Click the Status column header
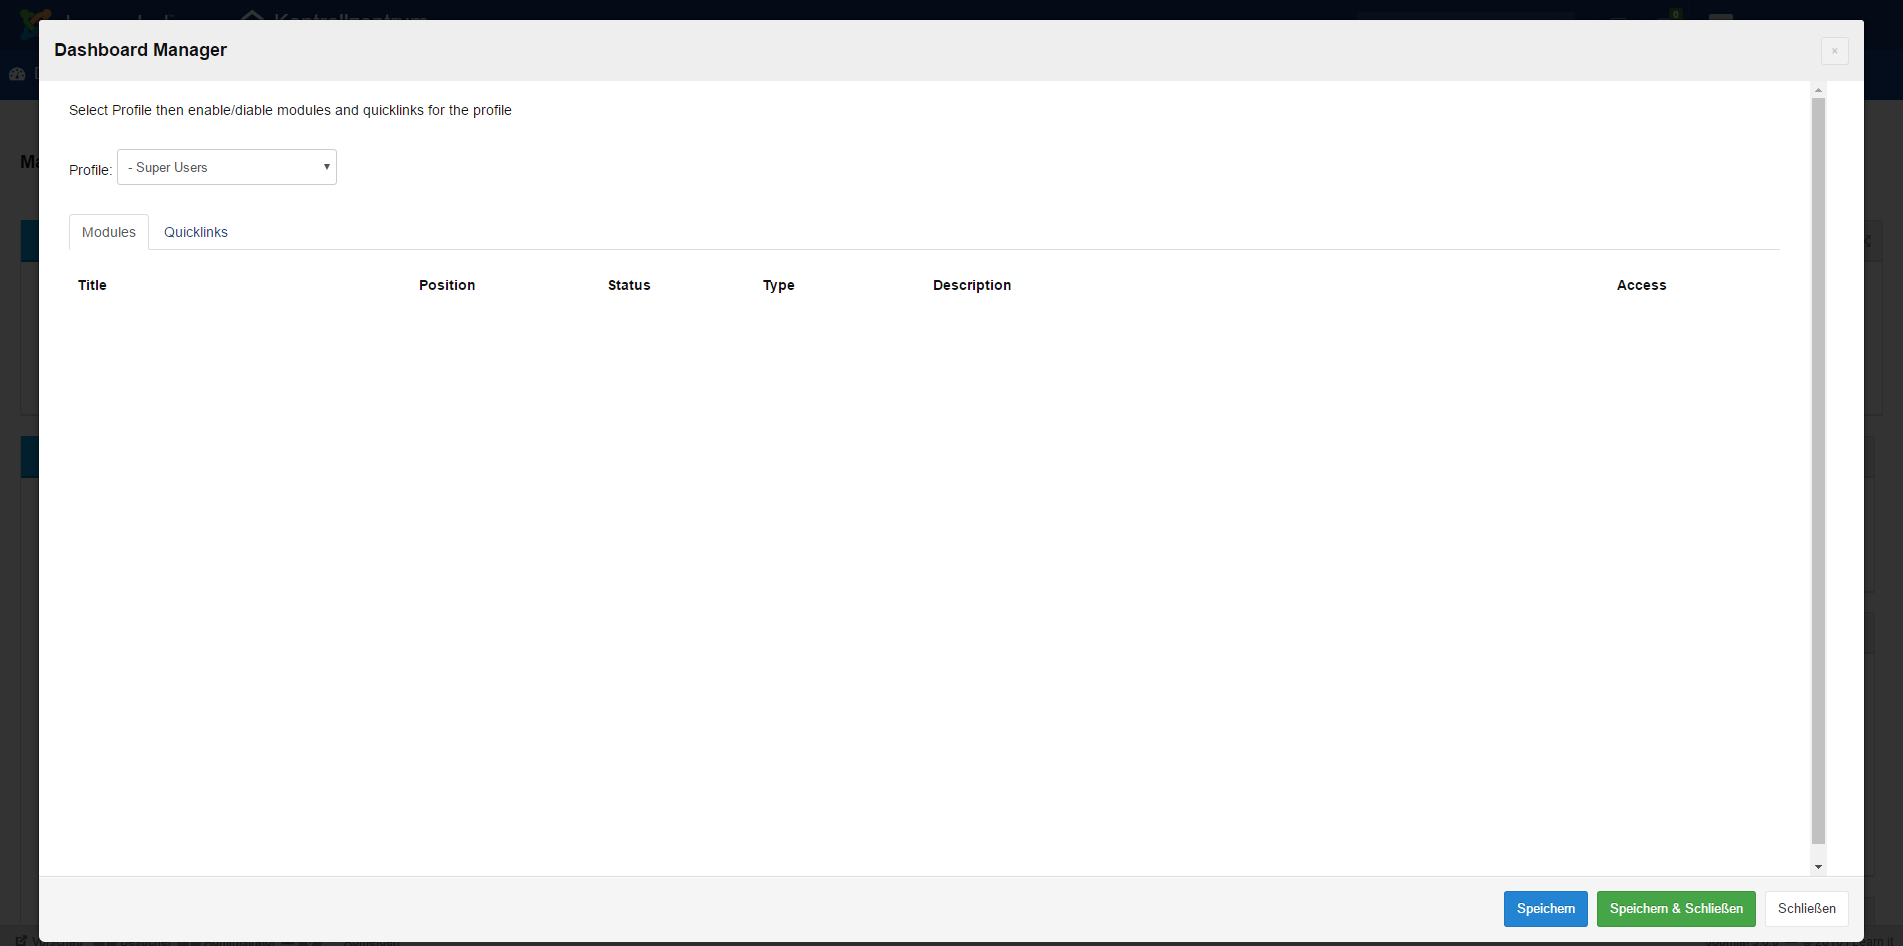The width and height of the screenshot is (1903, 946). tap(629, 285)
